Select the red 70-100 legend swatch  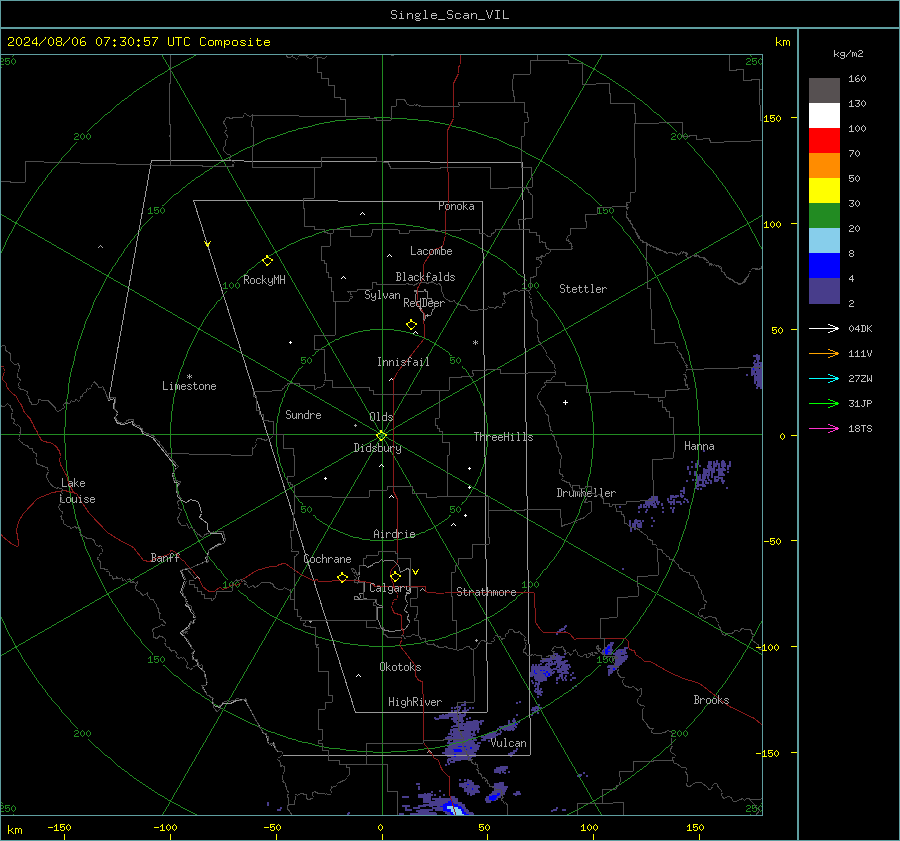tap(824, 141)
